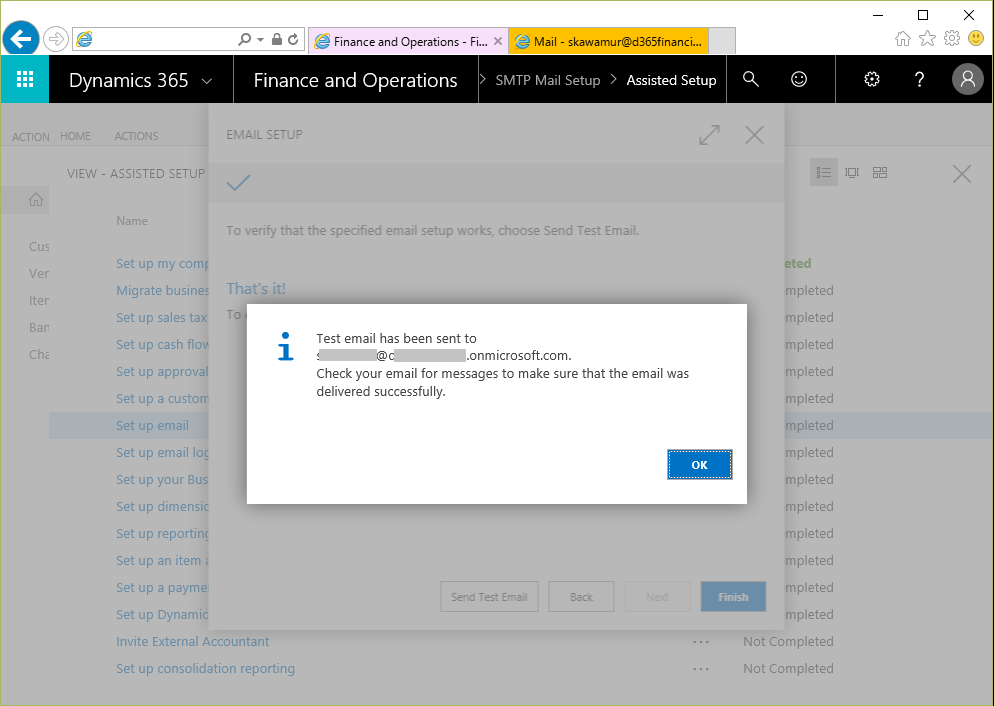
Task: Open more options for consolidation reporting
Action: [701, 669]
